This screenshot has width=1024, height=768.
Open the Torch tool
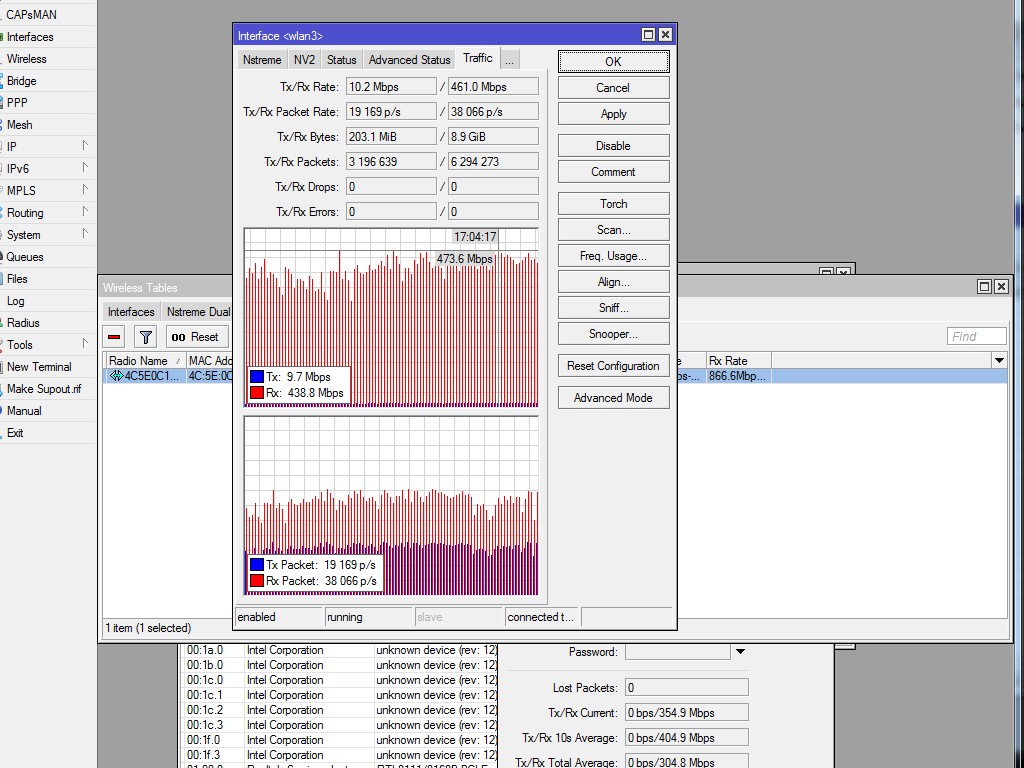(613, 204)
